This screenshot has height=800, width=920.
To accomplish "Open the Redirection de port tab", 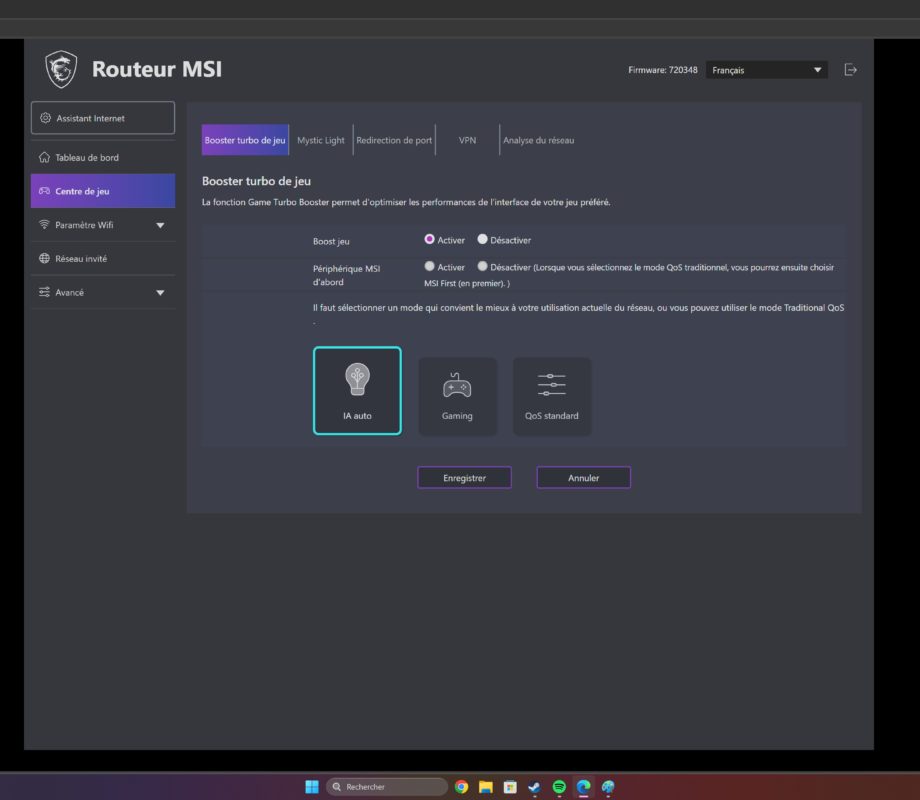I will coord(394,140).
